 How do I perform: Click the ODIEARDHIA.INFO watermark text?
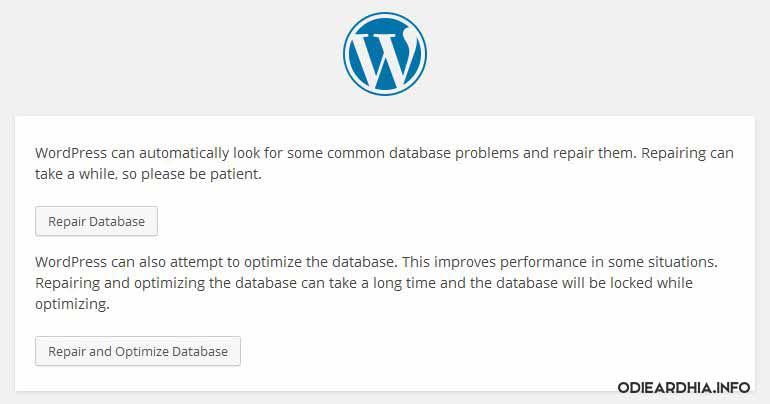pos(684,388)
